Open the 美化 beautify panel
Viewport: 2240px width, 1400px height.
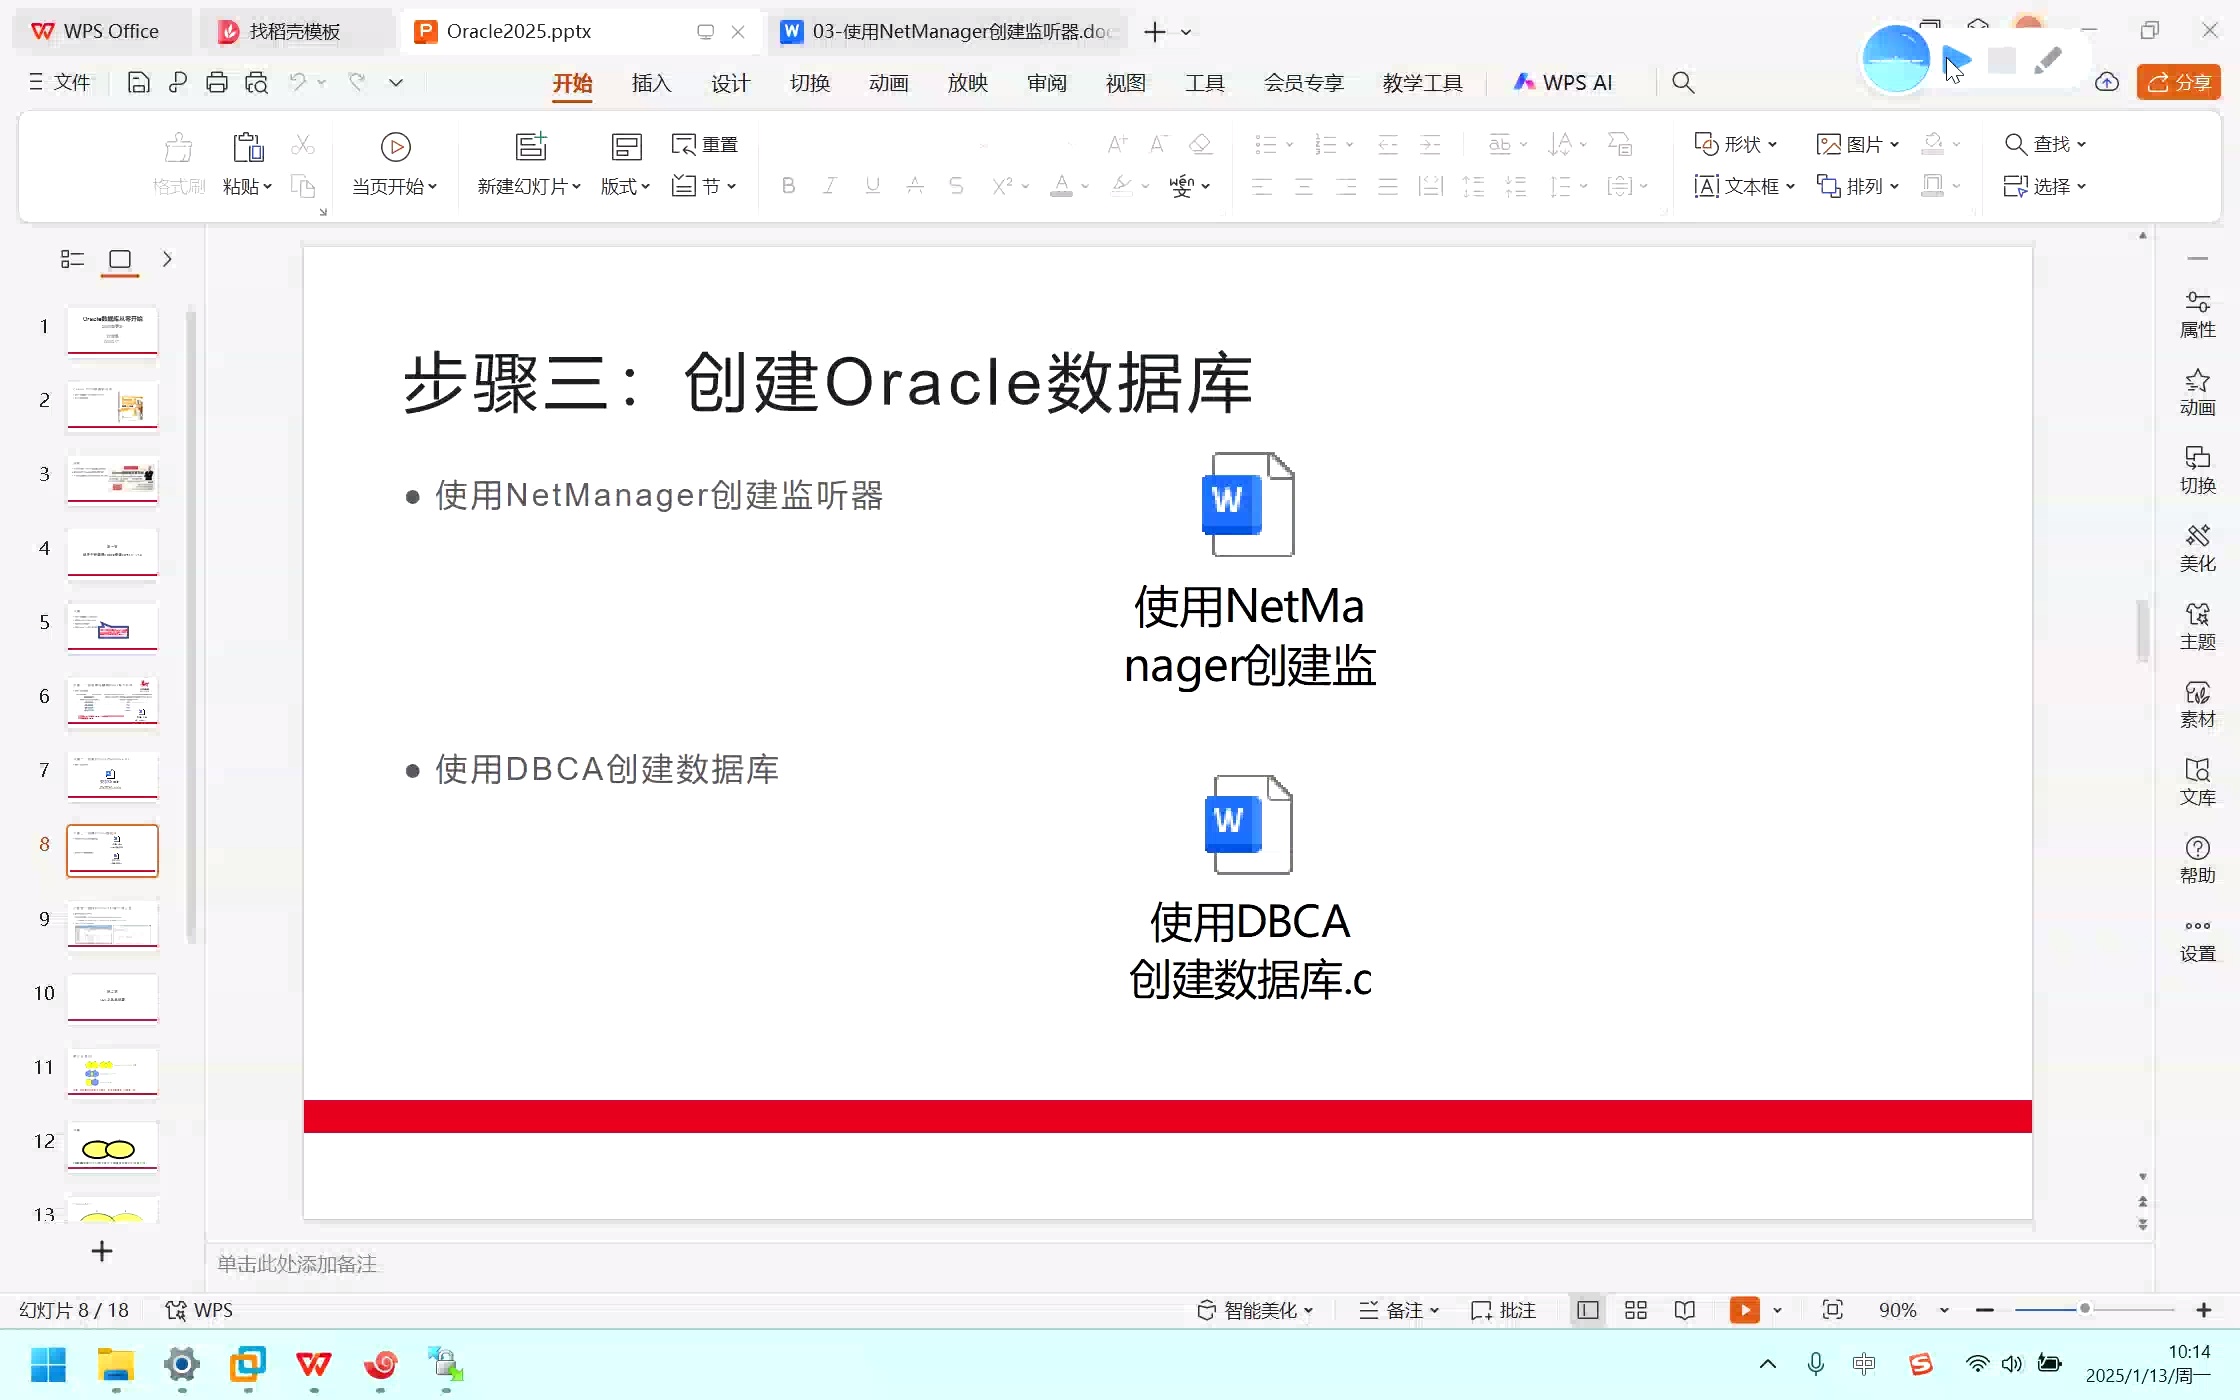tap(2197, 547)
